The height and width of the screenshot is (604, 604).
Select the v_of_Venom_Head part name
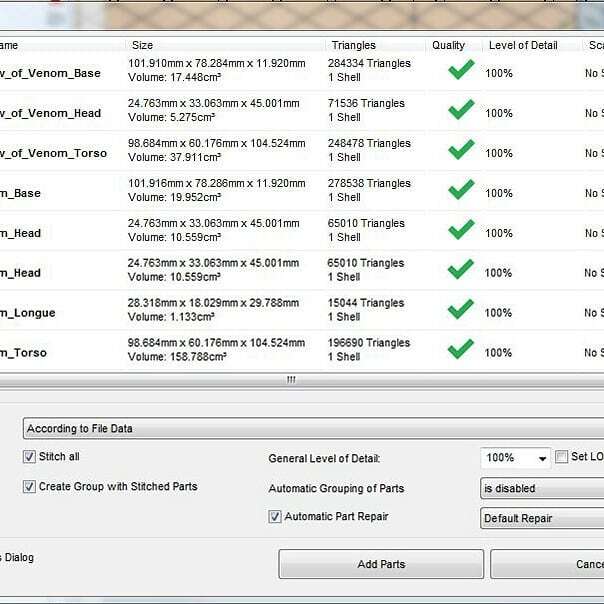coord(50,113)
